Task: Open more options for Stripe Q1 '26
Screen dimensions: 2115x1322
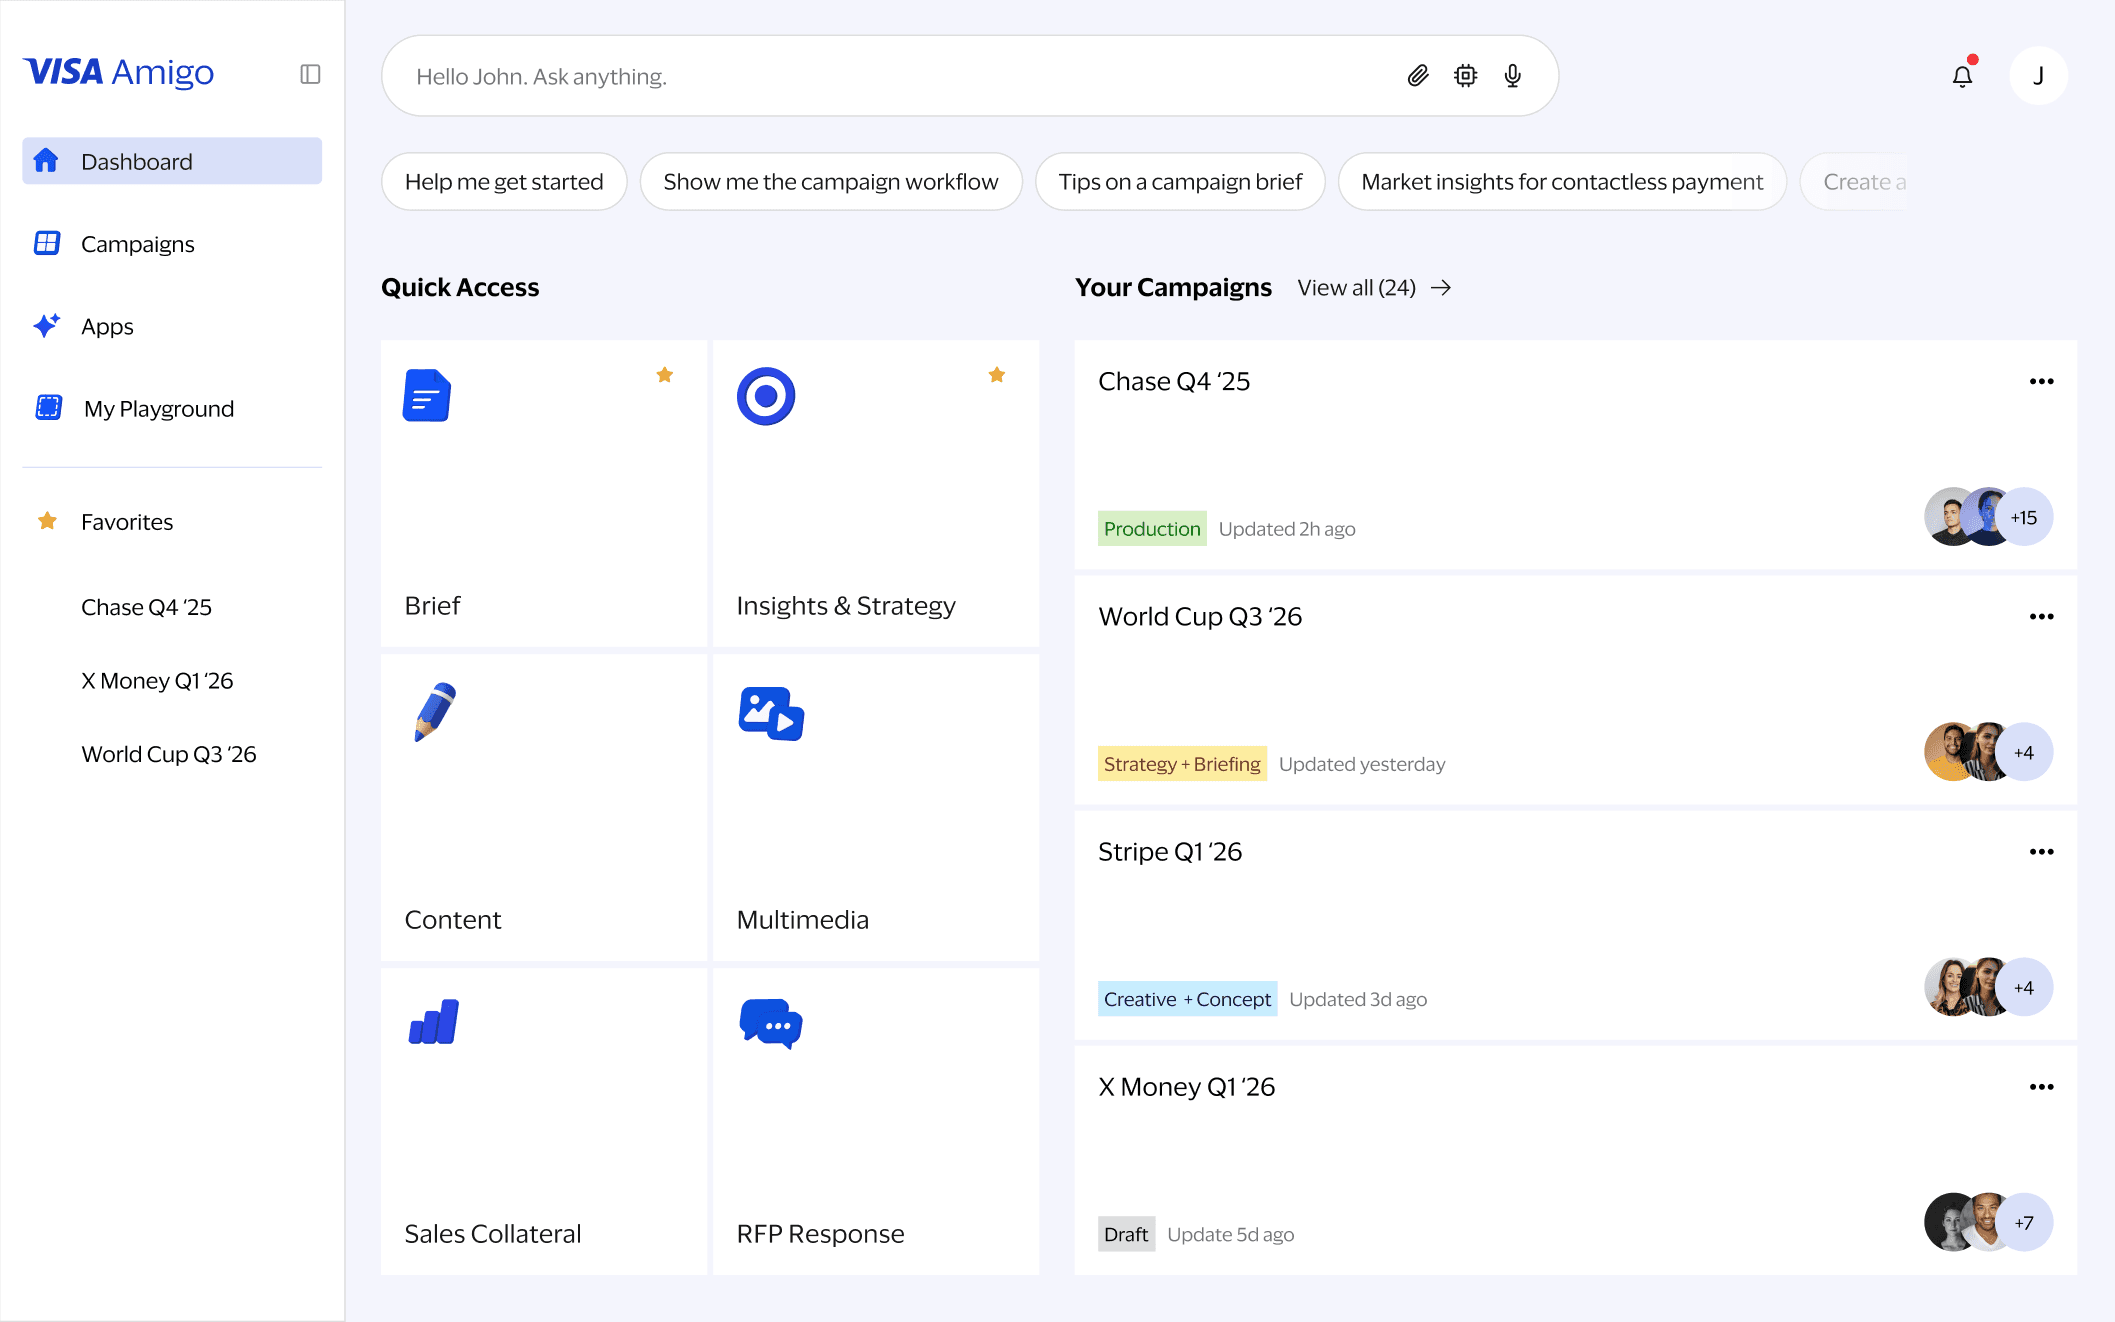Action: [2041, 851]
